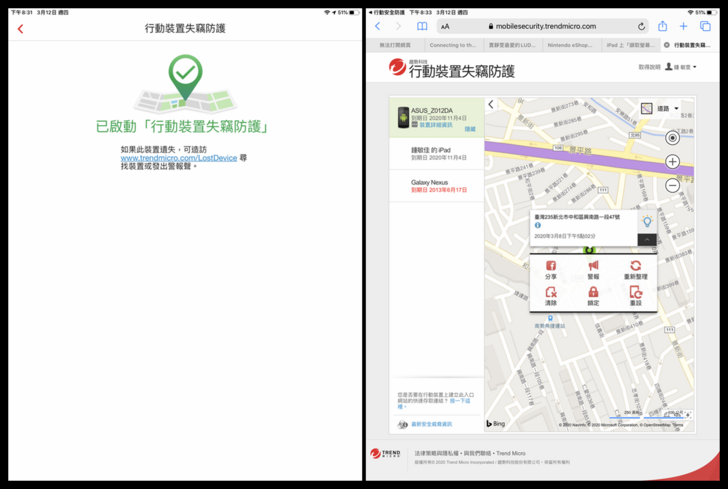Trigger the Alarm (警報) megaphone icon
Viewport: 728px width, 489px height.
click(593, 266)
